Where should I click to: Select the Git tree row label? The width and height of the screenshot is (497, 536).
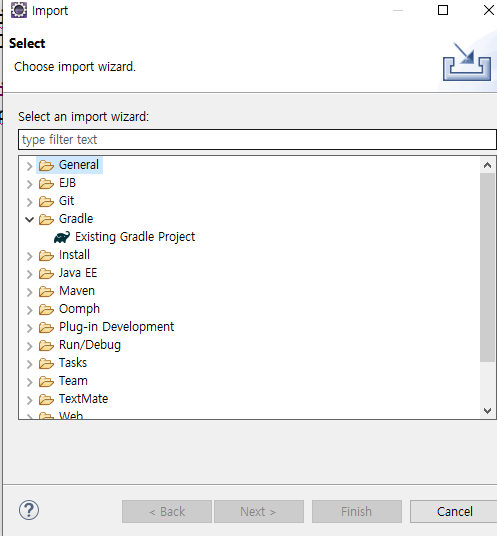click(66, 201)
